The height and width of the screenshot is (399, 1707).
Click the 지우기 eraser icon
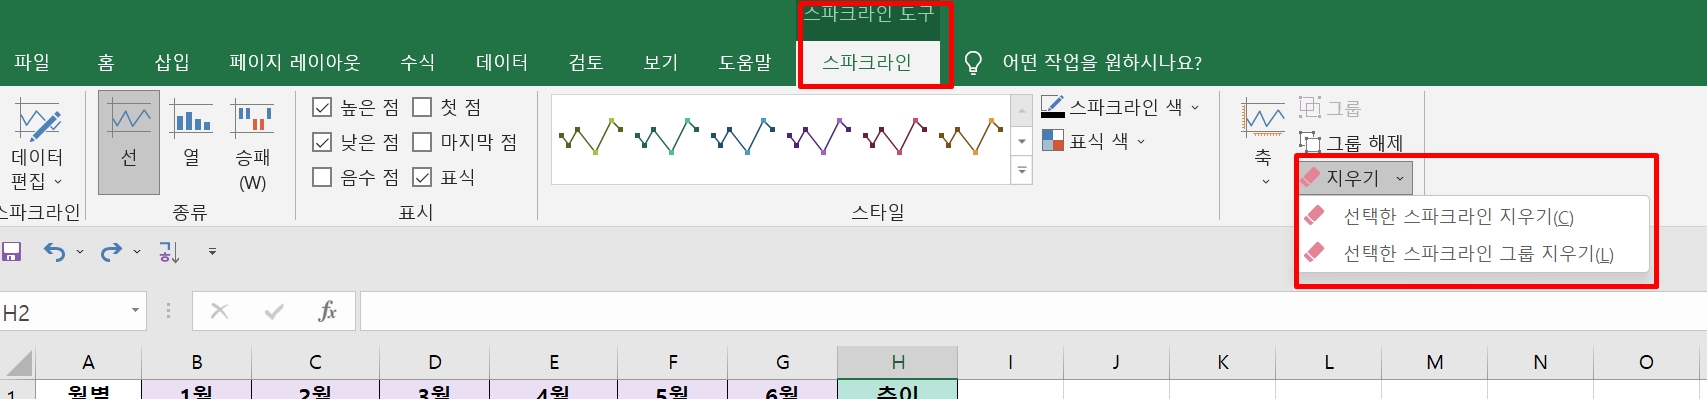[x=1311, y=177]
